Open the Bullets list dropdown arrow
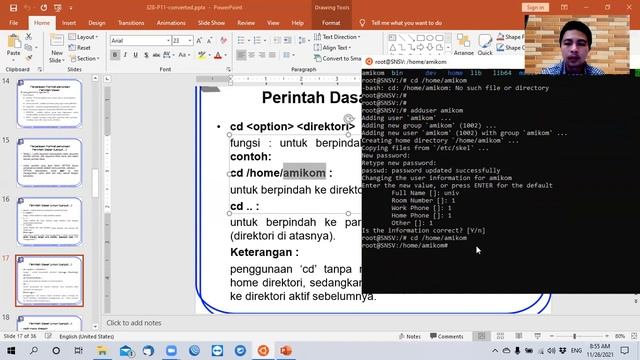Viewport: 640px width, 360px height. (x=249, y=40)
